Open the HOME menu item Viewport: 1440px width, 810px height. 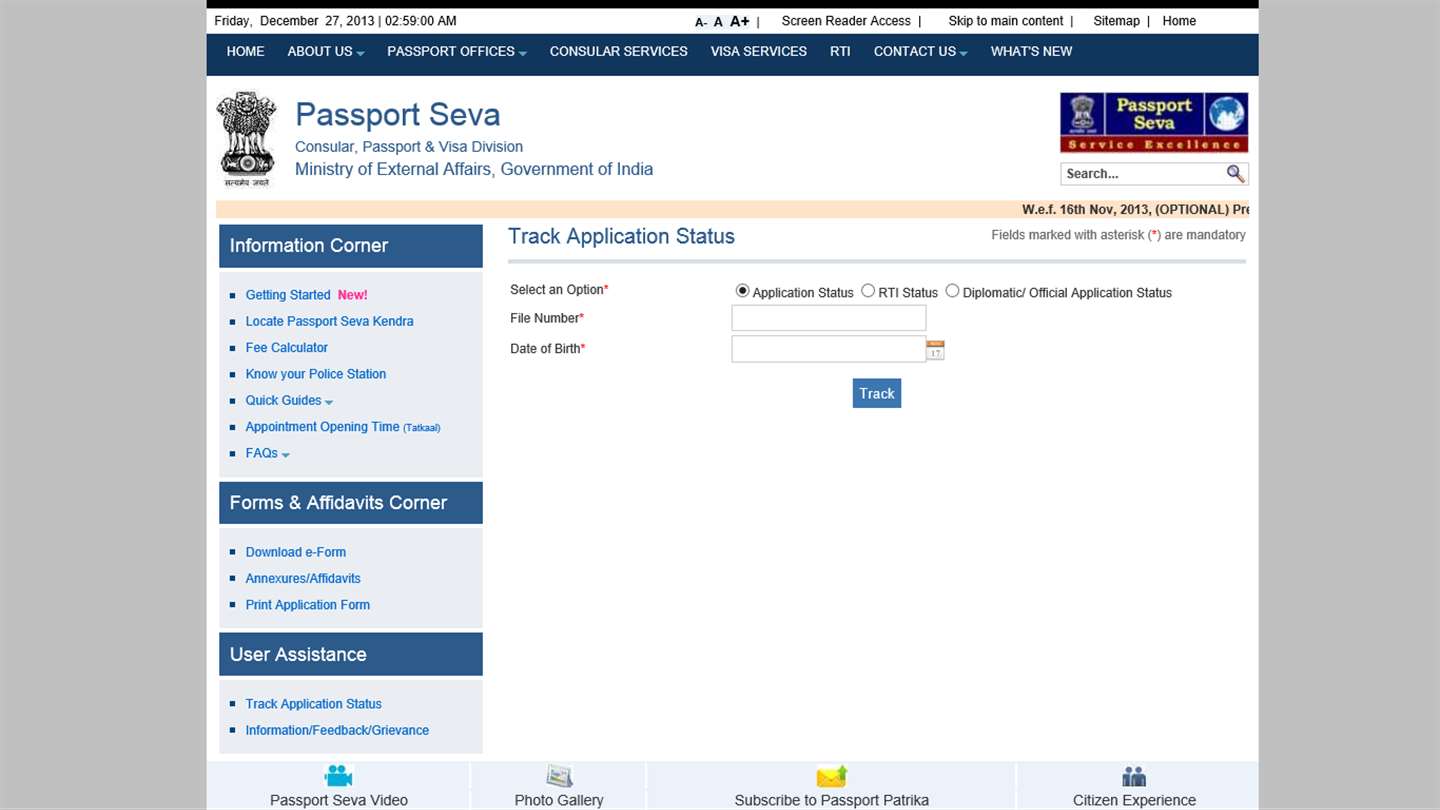pos(246,52)
